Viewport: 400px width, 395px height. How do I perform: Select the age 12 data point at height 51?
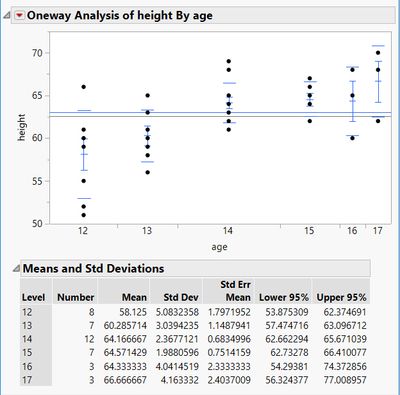pyautogui.click(x=84, y=215)
